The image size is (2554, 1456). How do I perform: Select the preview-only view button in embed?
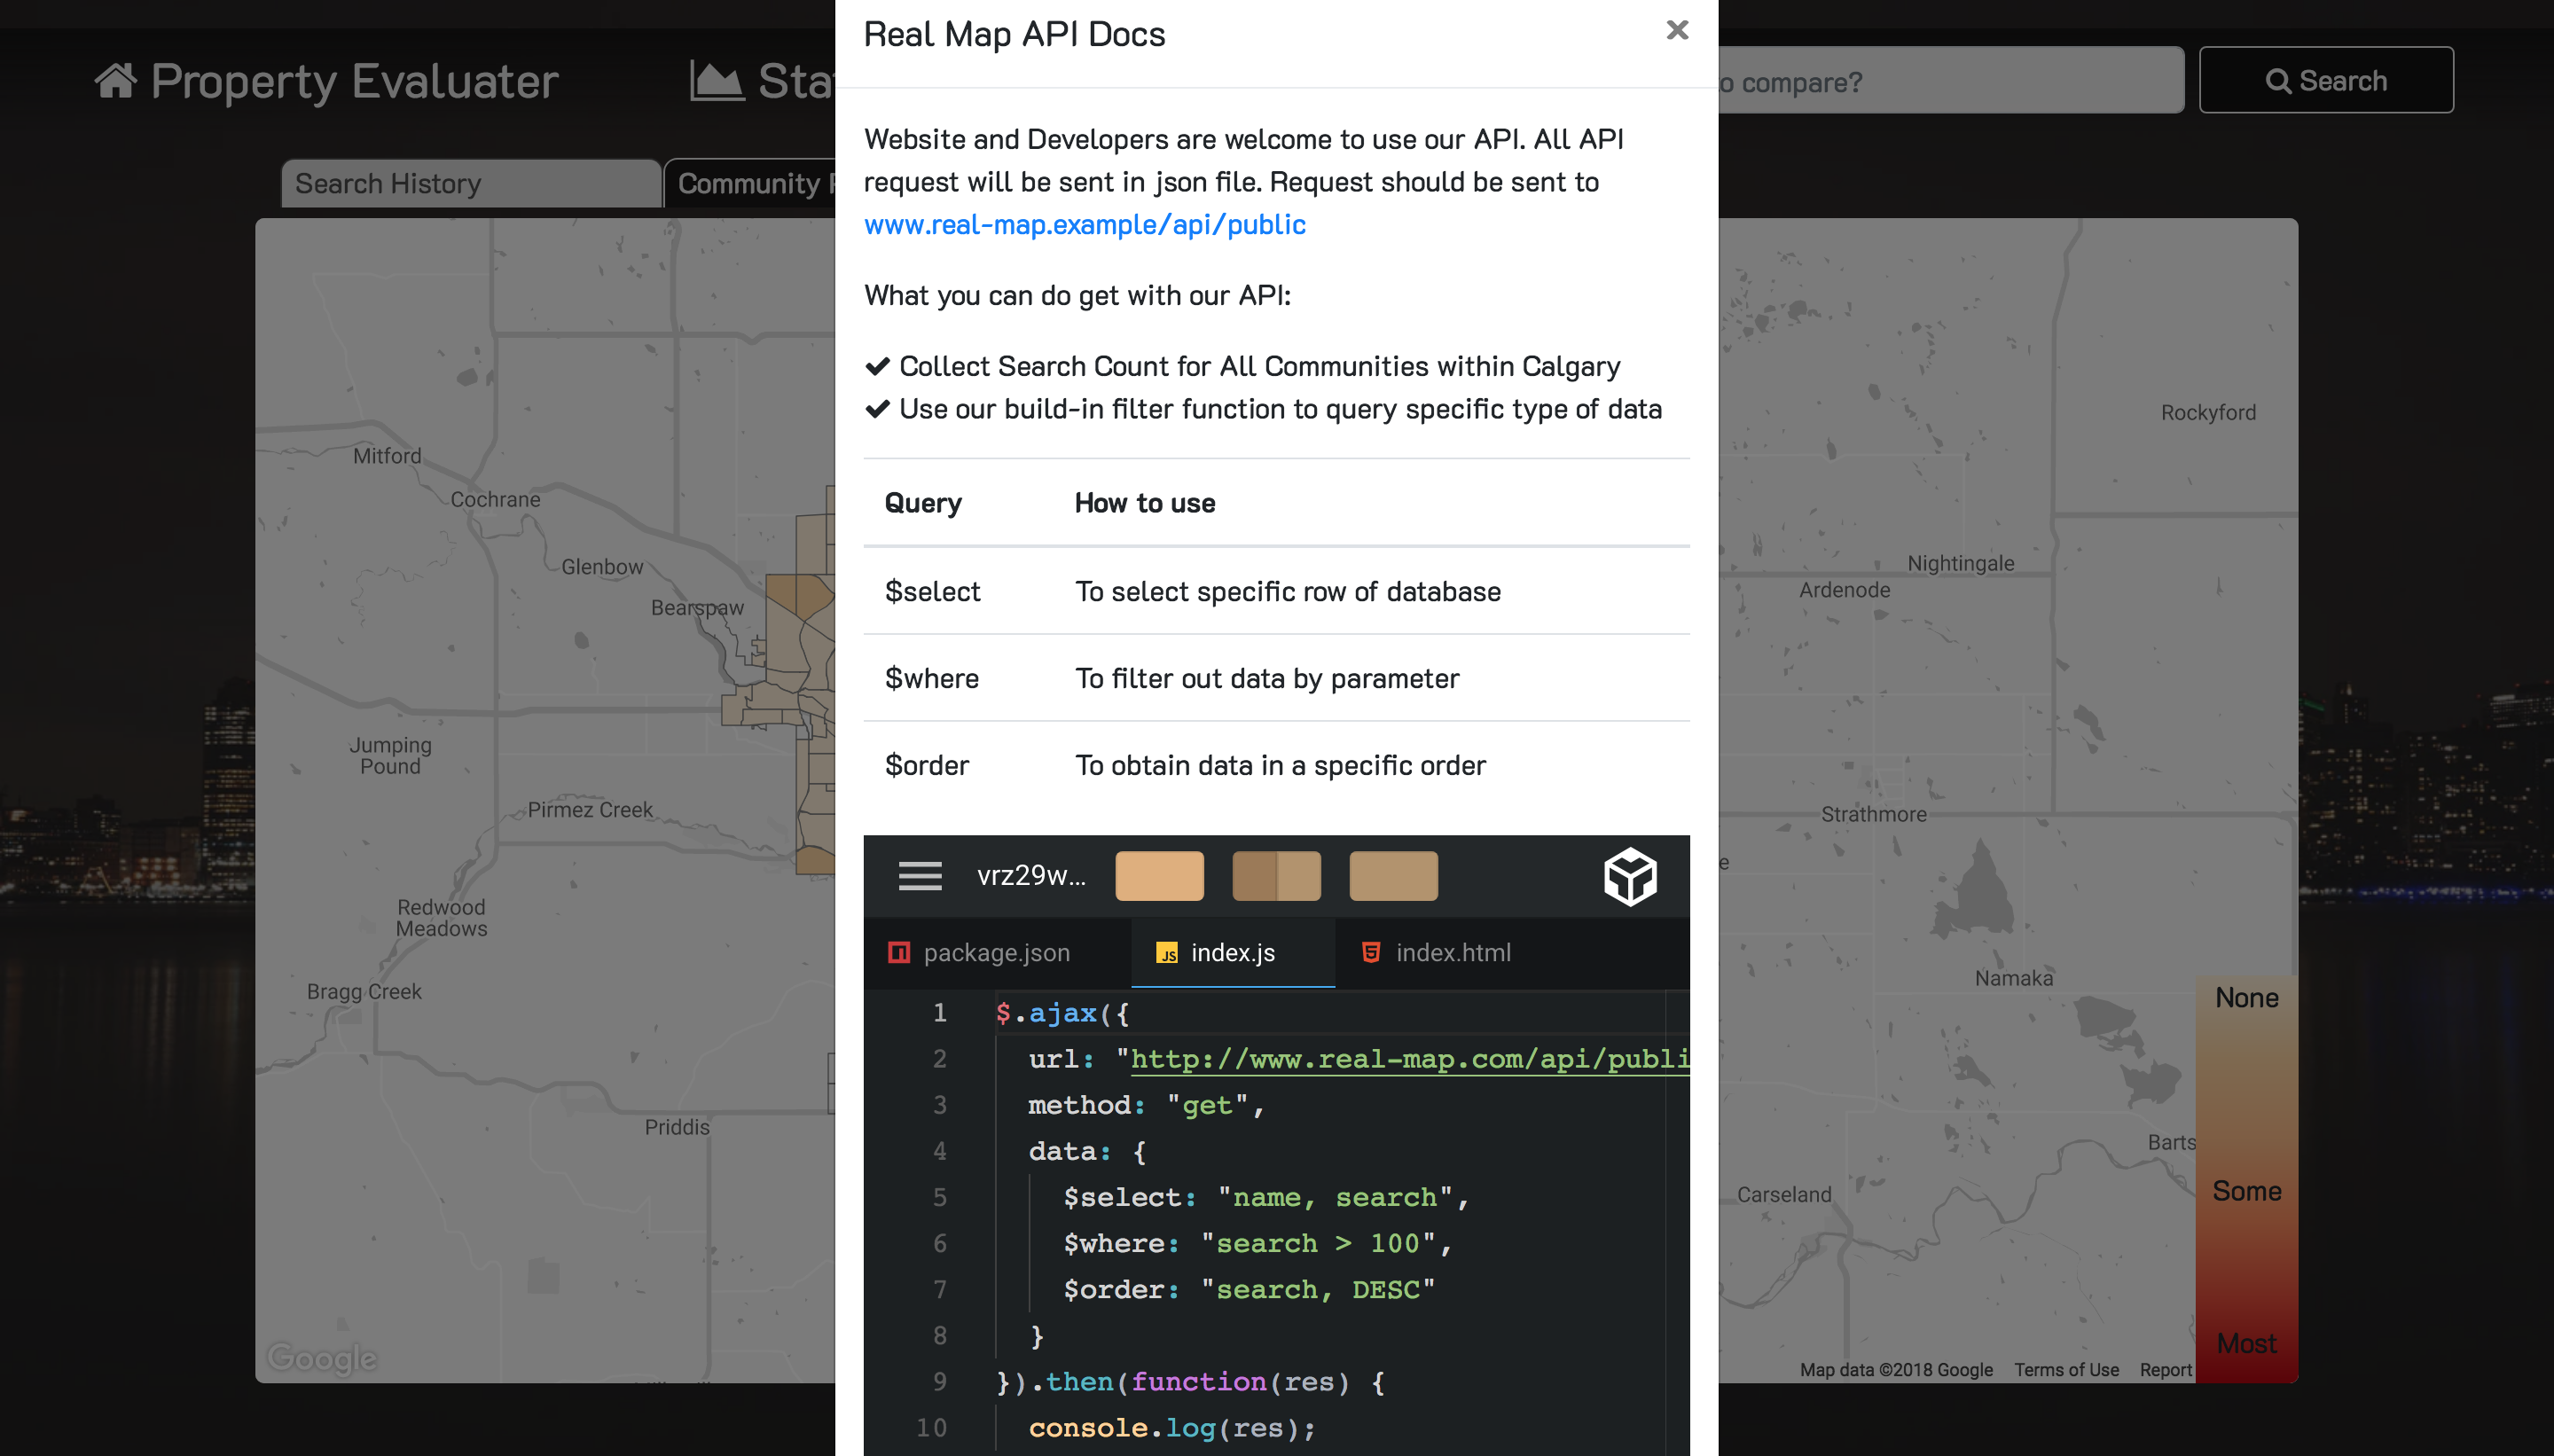(x=1393, y=876)
